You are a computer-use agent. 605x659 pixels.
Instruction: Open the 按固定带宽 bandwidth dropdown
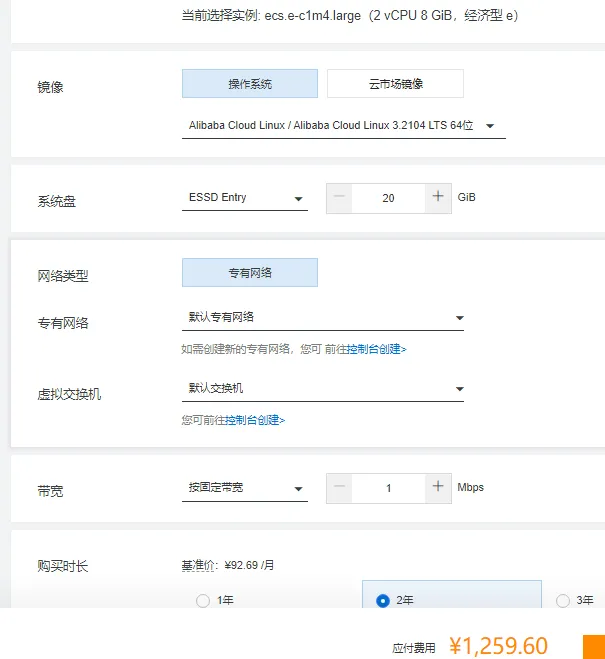pyautogui.click(x=245, y=488)
